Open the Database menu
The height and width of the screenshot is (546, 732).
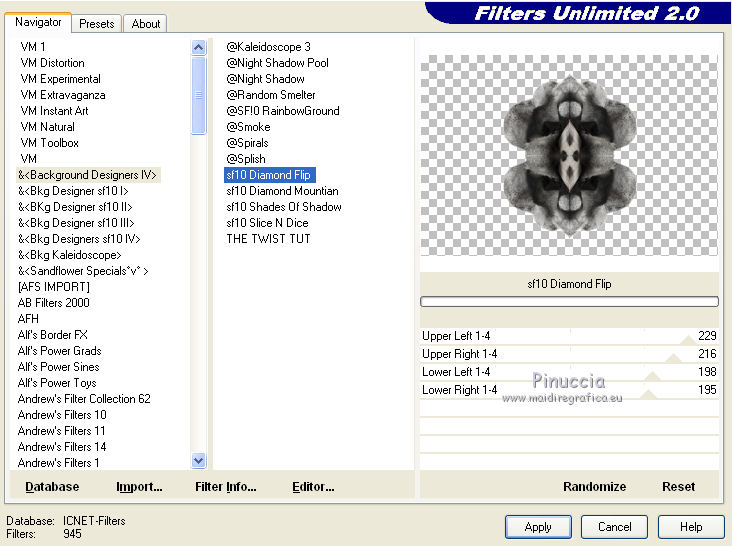(x=52, y=487)
